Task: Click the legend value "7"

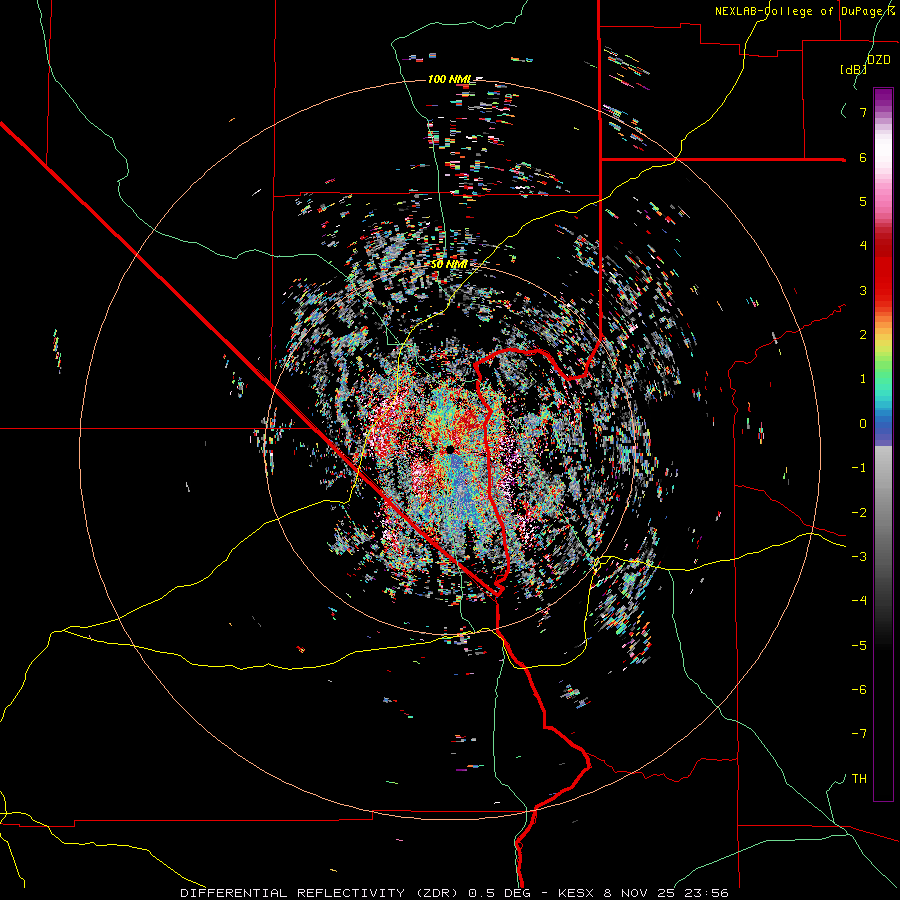Action: [863, 112]
